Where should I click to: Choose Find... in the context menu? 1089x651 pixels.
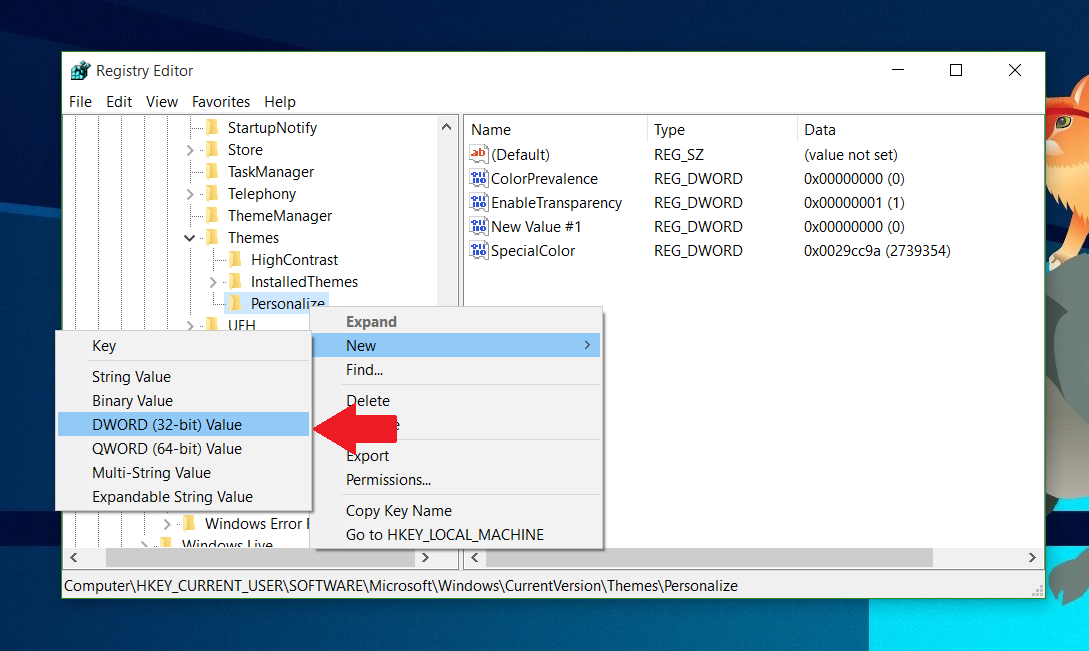click(x=458, y=370)
